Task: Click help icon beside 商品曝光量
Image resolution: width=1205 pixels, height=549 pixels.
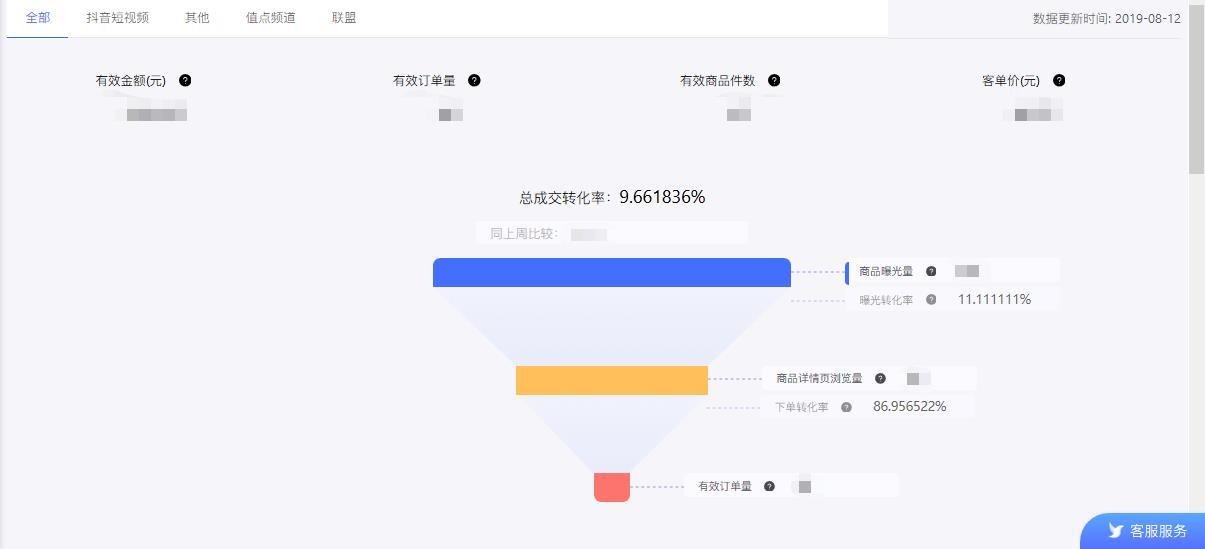Action: tap(931, 271)
